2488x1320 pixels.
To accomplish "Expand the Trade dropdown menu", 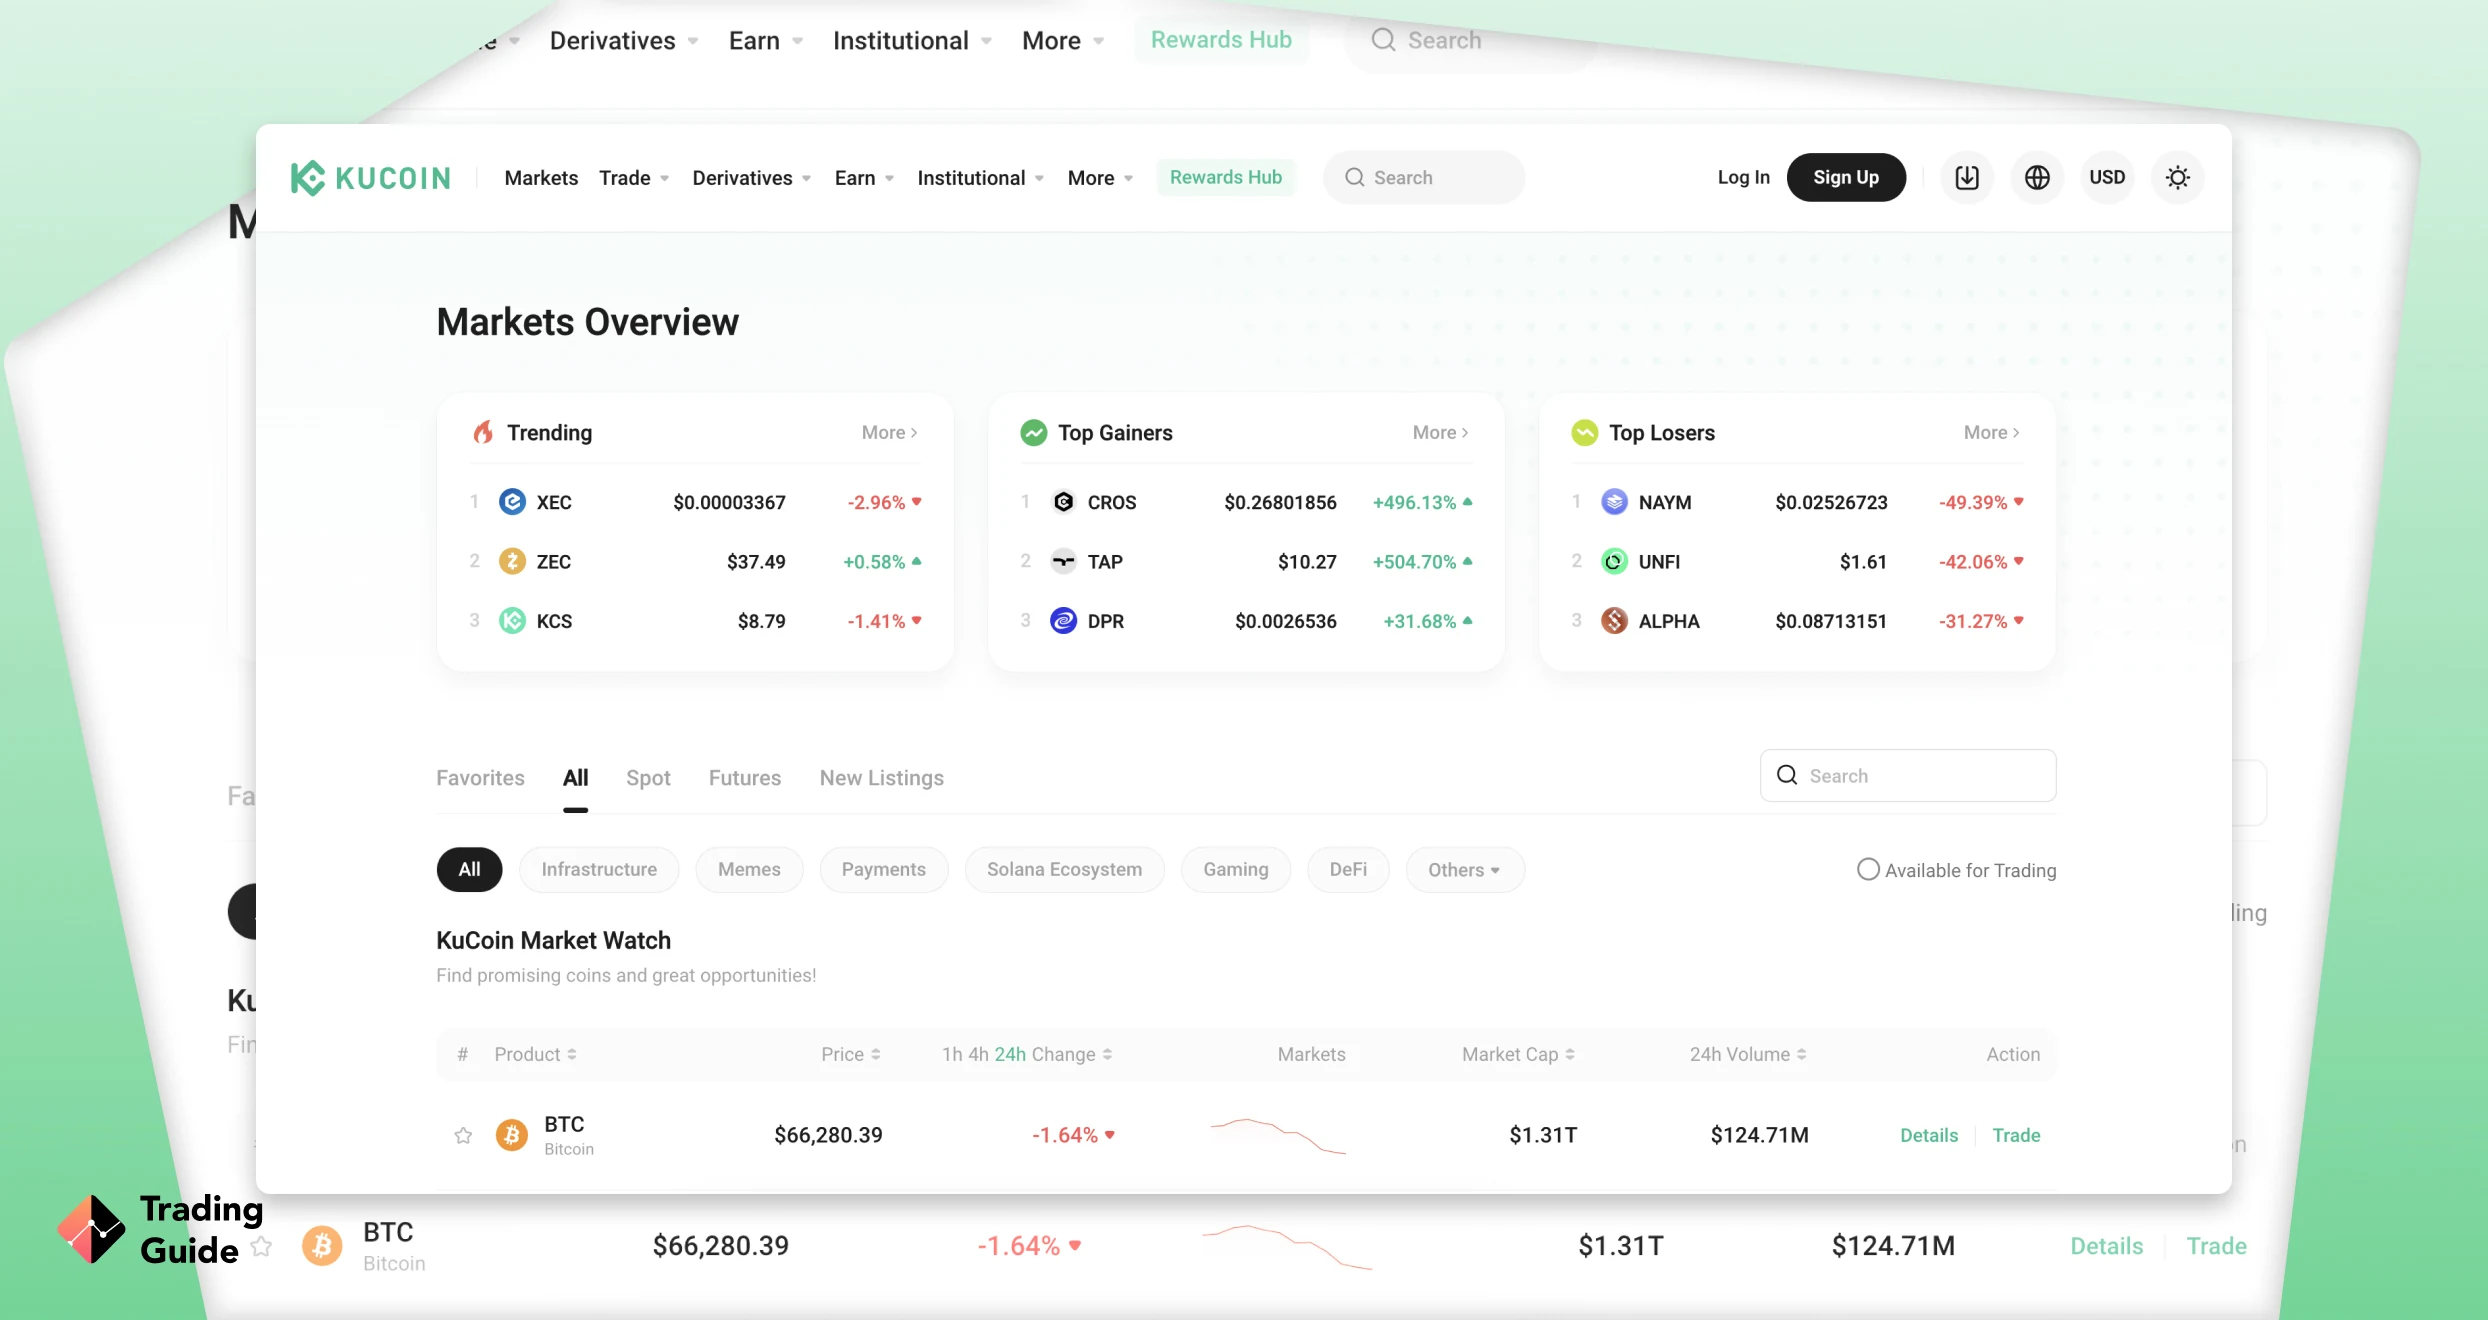I will 634,178.
